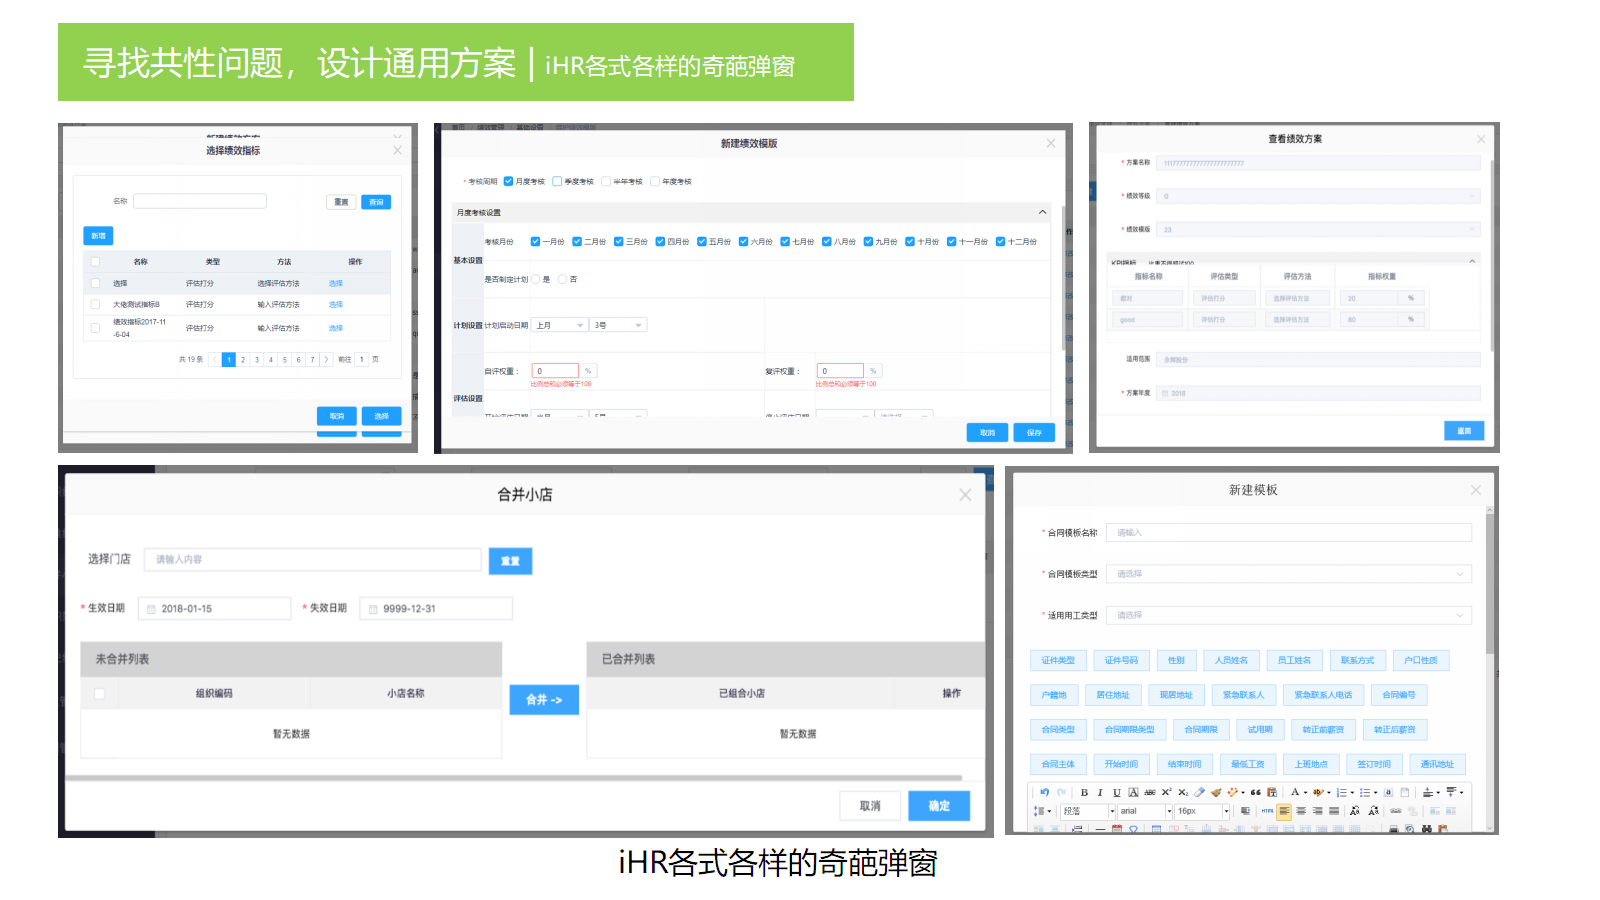Viewport: 1600px width, 900px height.
Task: Click the 选择门店 input field
Action: click(x=312, y=560)
